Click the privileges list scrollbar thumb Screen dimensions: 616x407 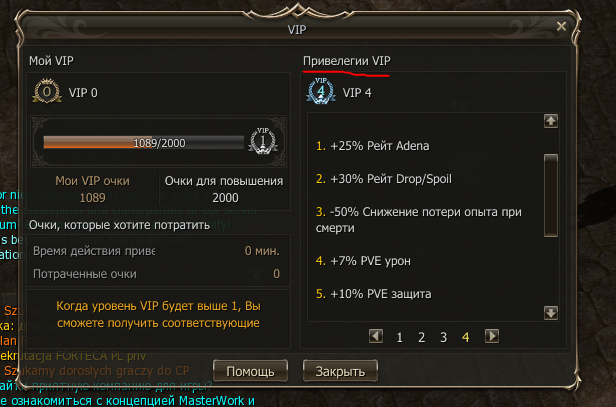[551, 195]
